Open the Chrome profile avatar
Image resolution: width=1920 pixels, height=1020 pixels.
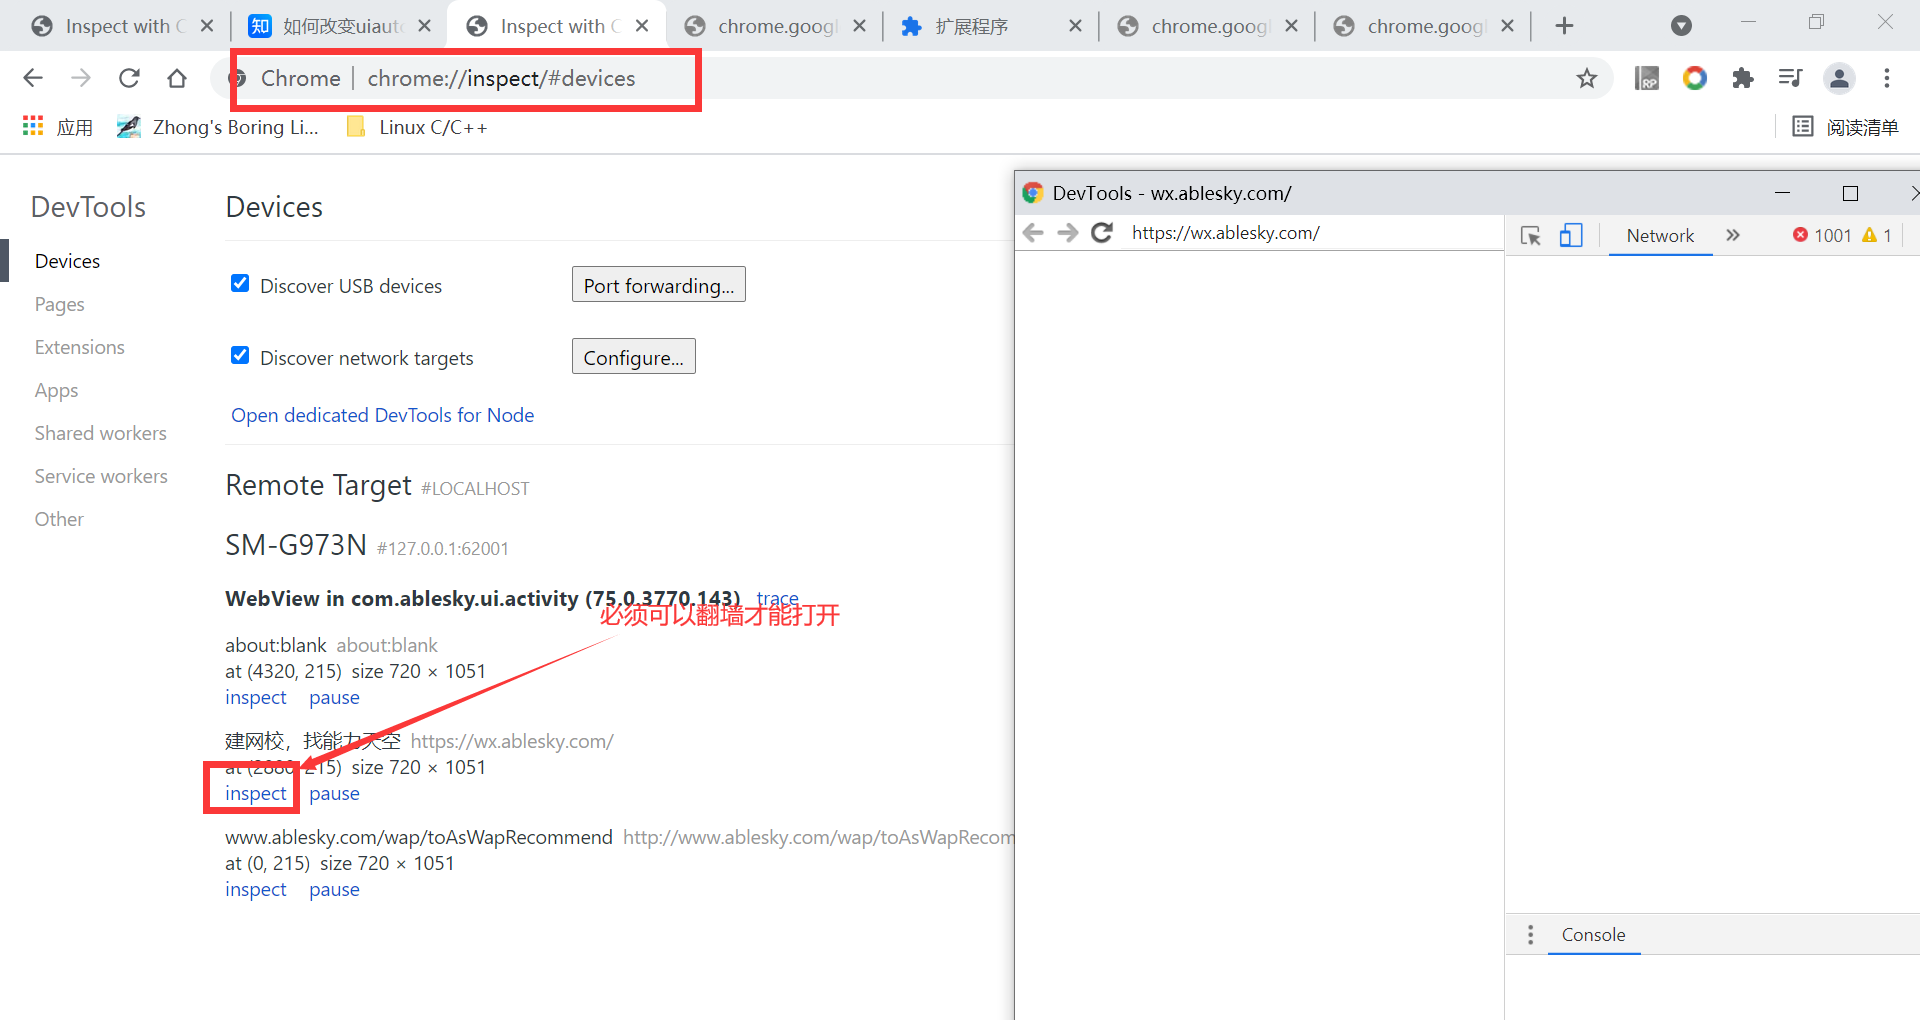[x=1839, y=78]
